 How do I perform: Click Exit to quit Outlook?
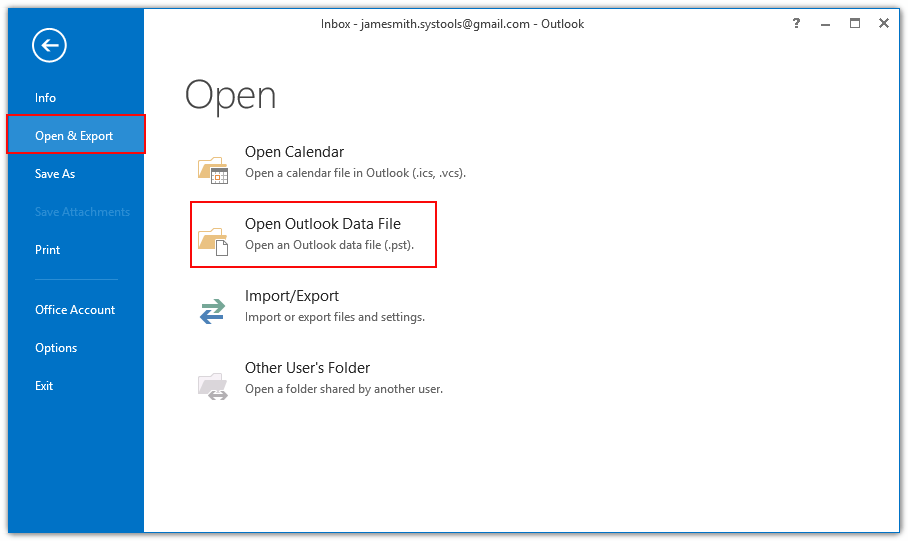[45, 386]
